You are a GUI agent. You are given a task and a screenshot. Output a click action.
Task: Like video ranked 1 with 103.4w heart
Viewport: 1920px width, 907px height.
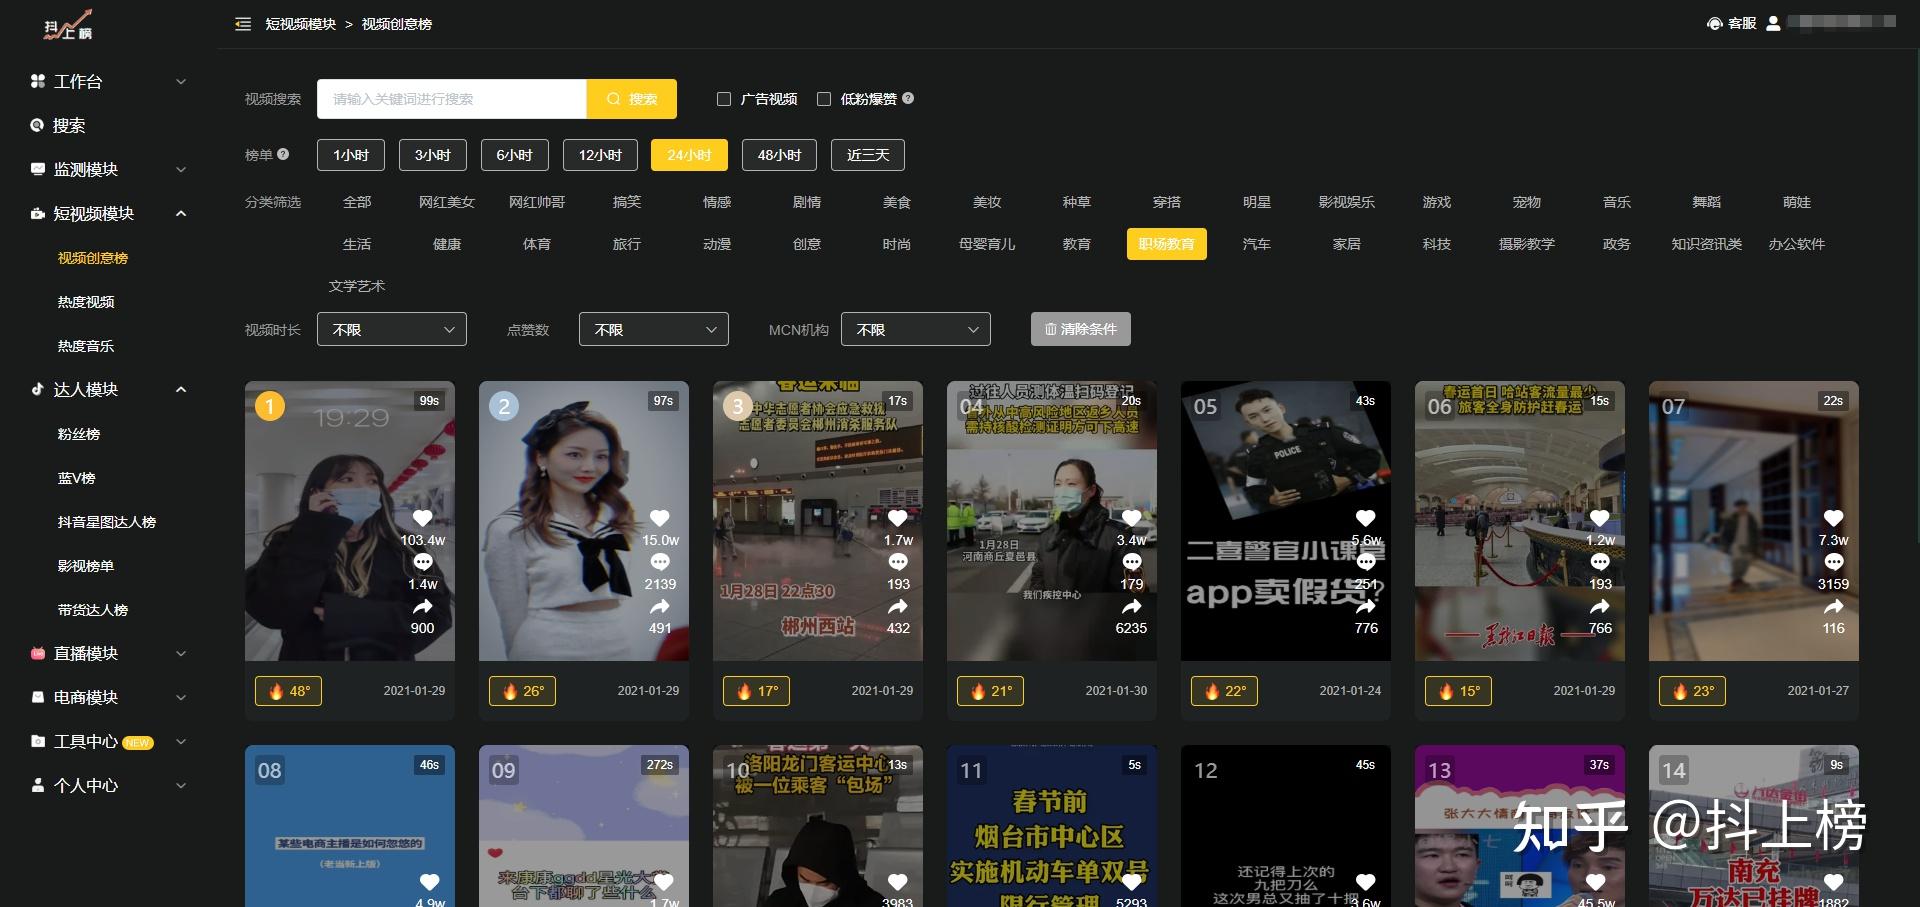pyautogui.click(x=423, y=518)
